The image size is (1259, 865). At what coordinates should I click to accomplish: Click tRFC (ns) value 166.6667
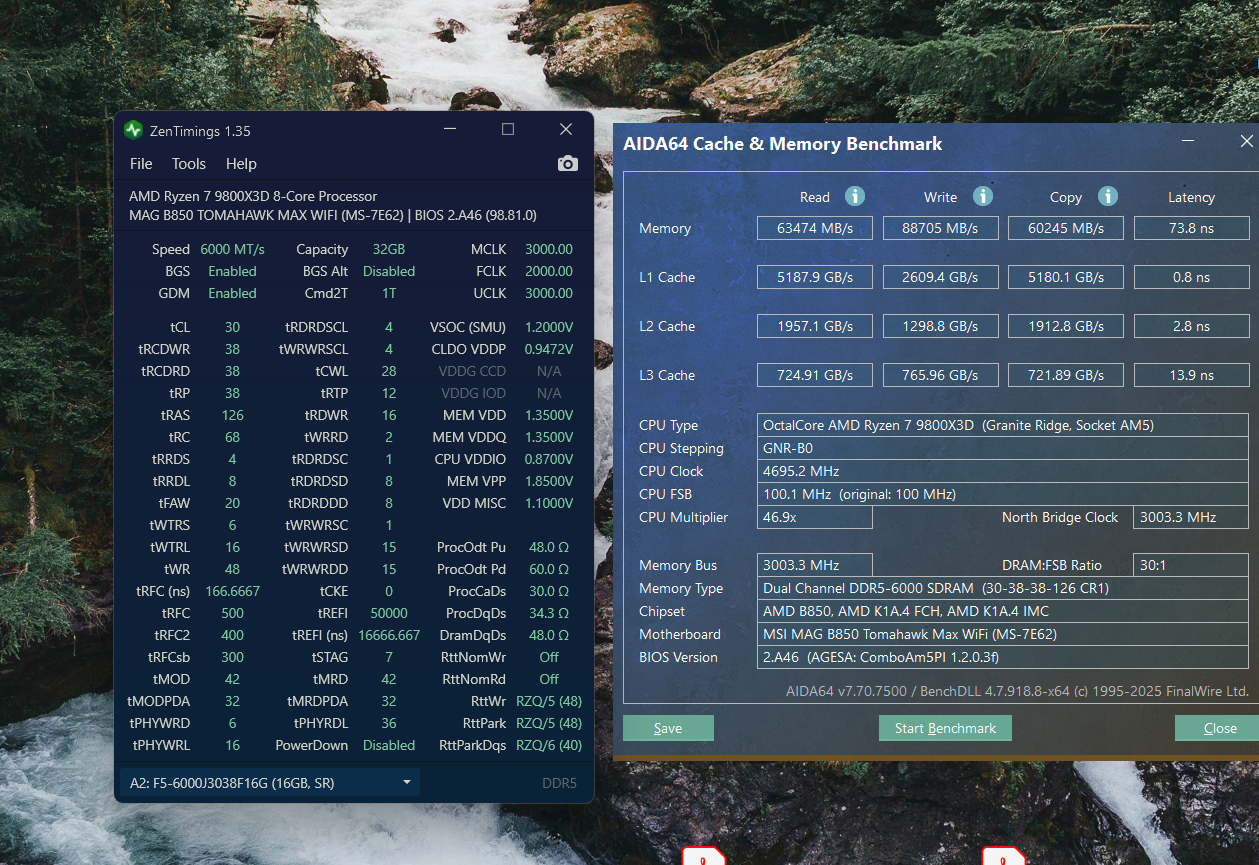click(232, 591)
